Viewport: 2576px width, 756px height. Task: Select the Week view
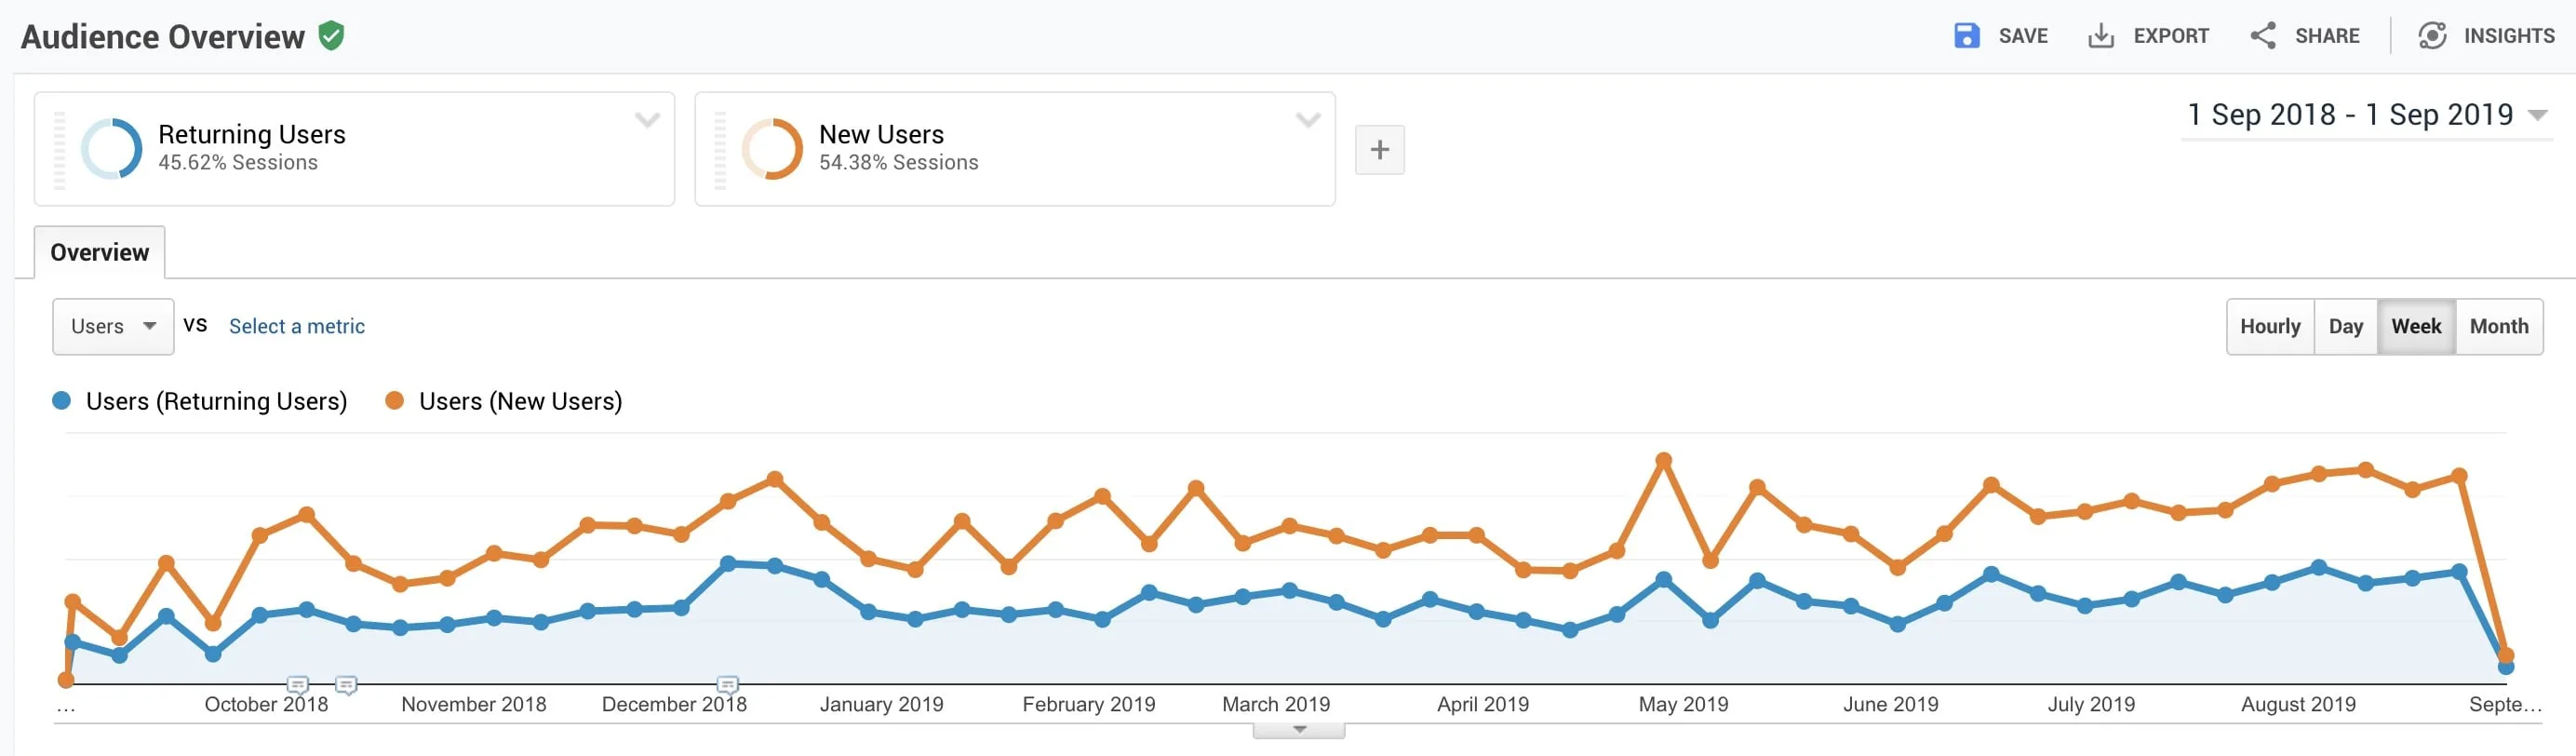coord(2416,327)
